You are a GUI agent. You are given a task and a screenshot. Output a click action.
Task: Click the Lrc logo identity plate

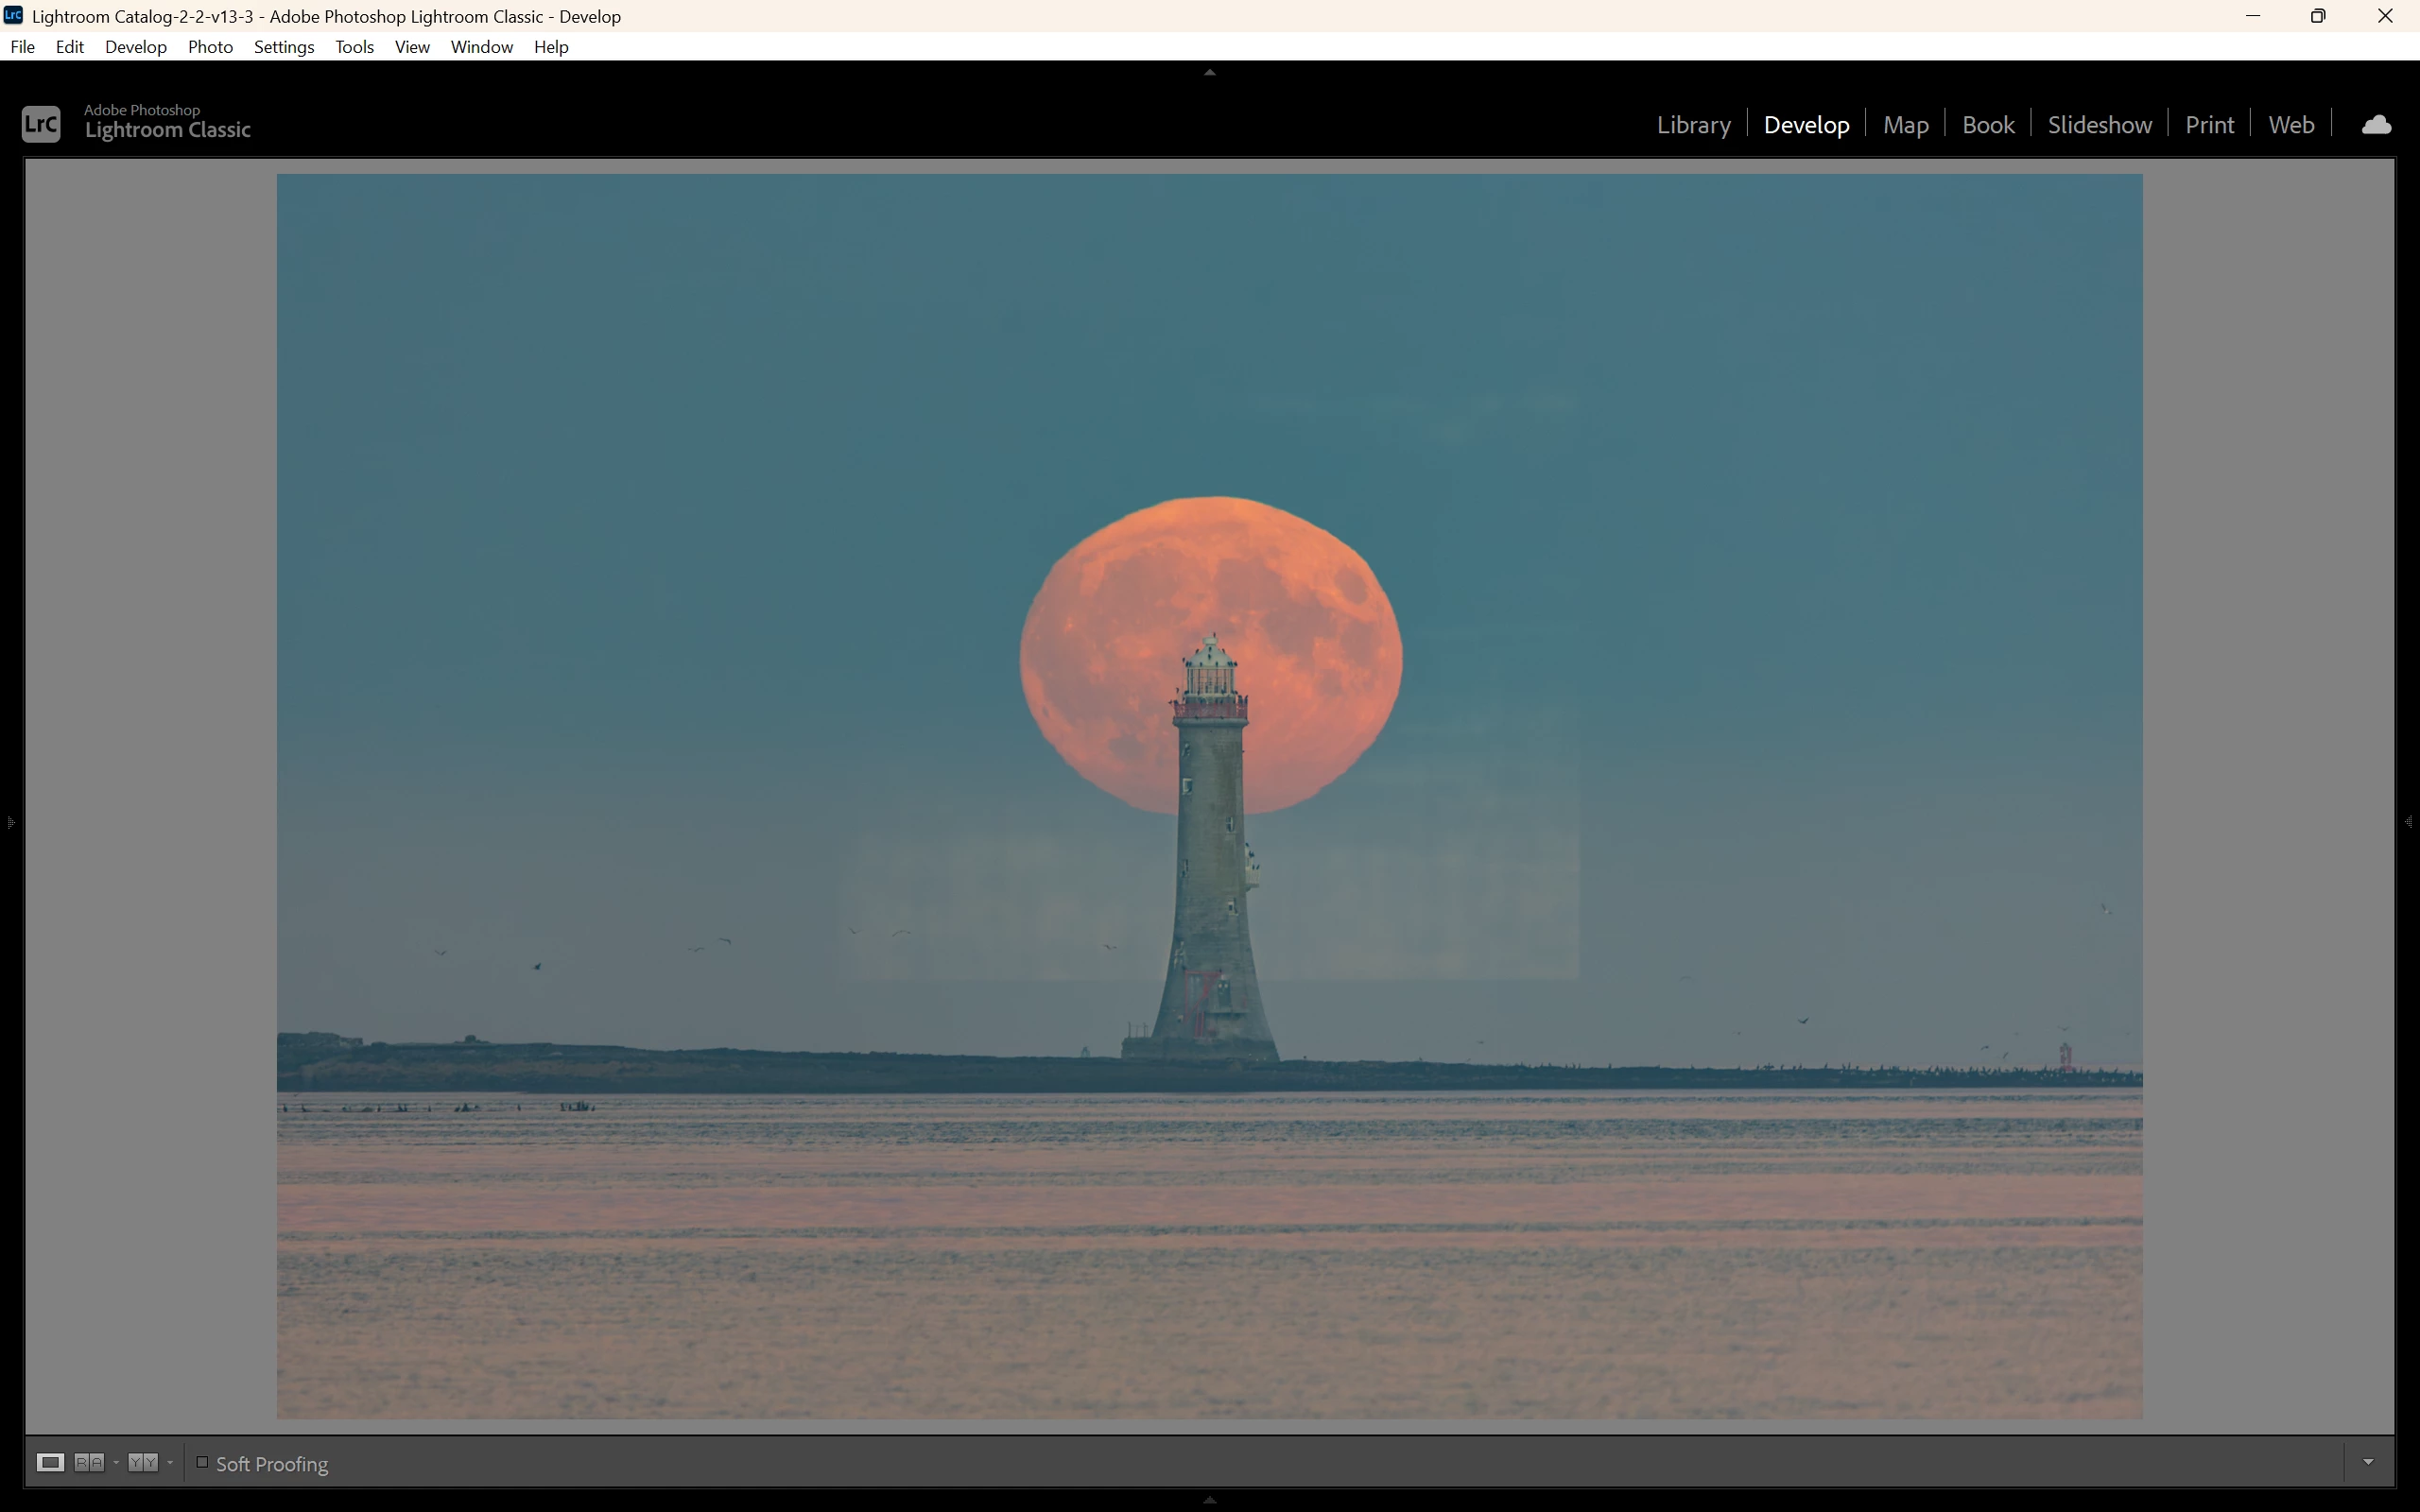click(x=41, y=124)
